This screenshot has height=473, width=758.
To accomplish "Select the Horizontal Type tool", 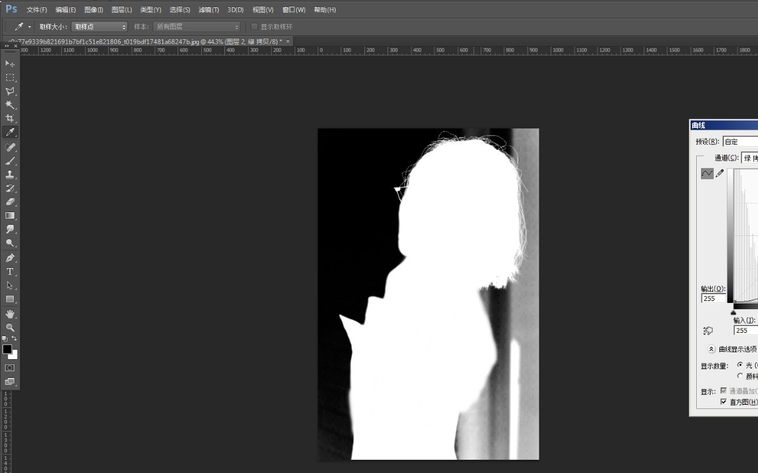I will [11, 271].
